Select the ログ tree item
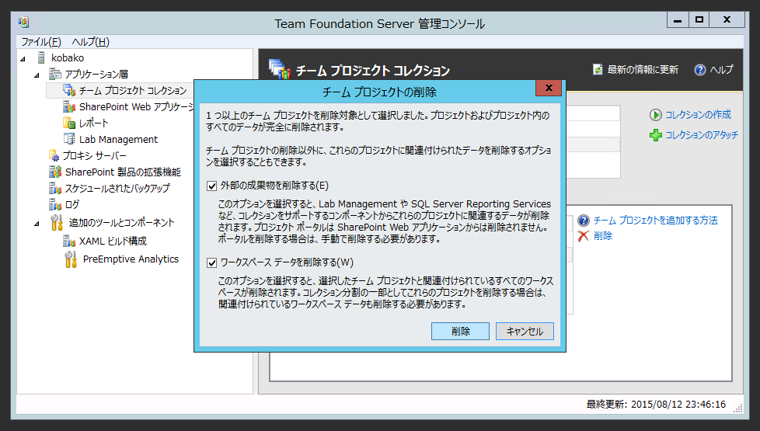Viewport: 760px width, 431px height. tap(72, 205)
